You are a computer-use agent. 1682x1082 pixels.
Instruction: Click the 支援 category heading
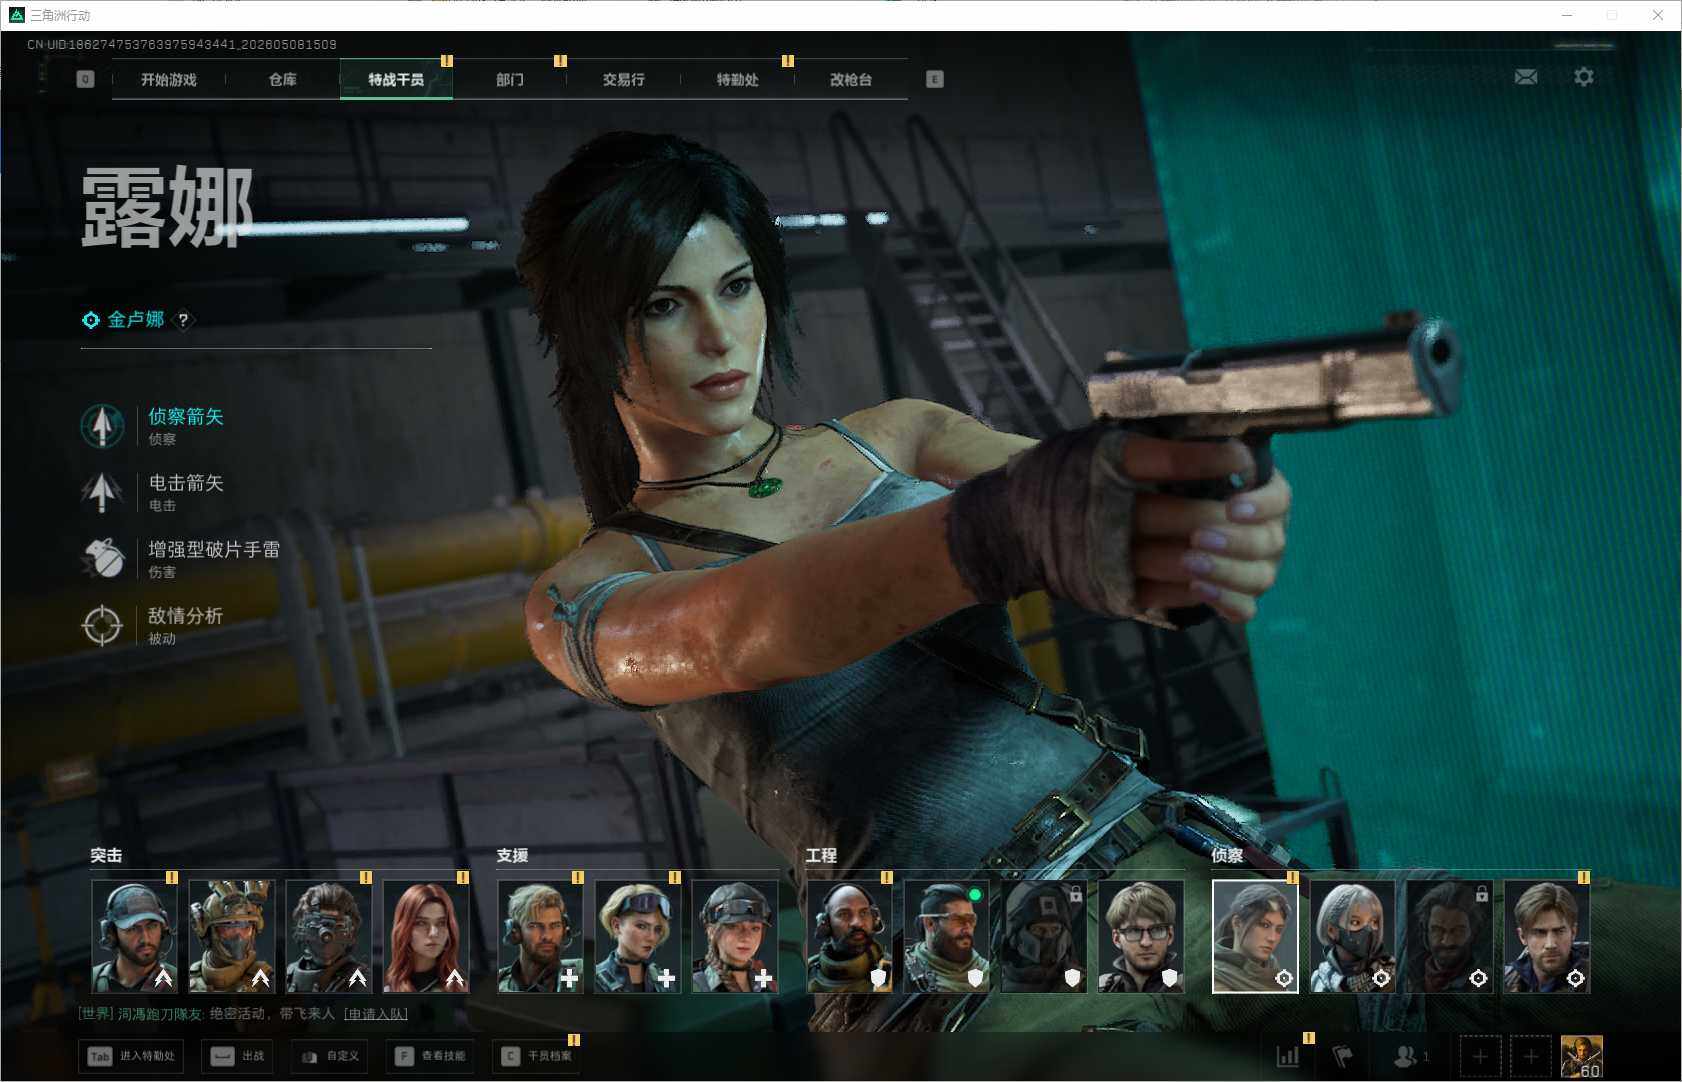512,856
